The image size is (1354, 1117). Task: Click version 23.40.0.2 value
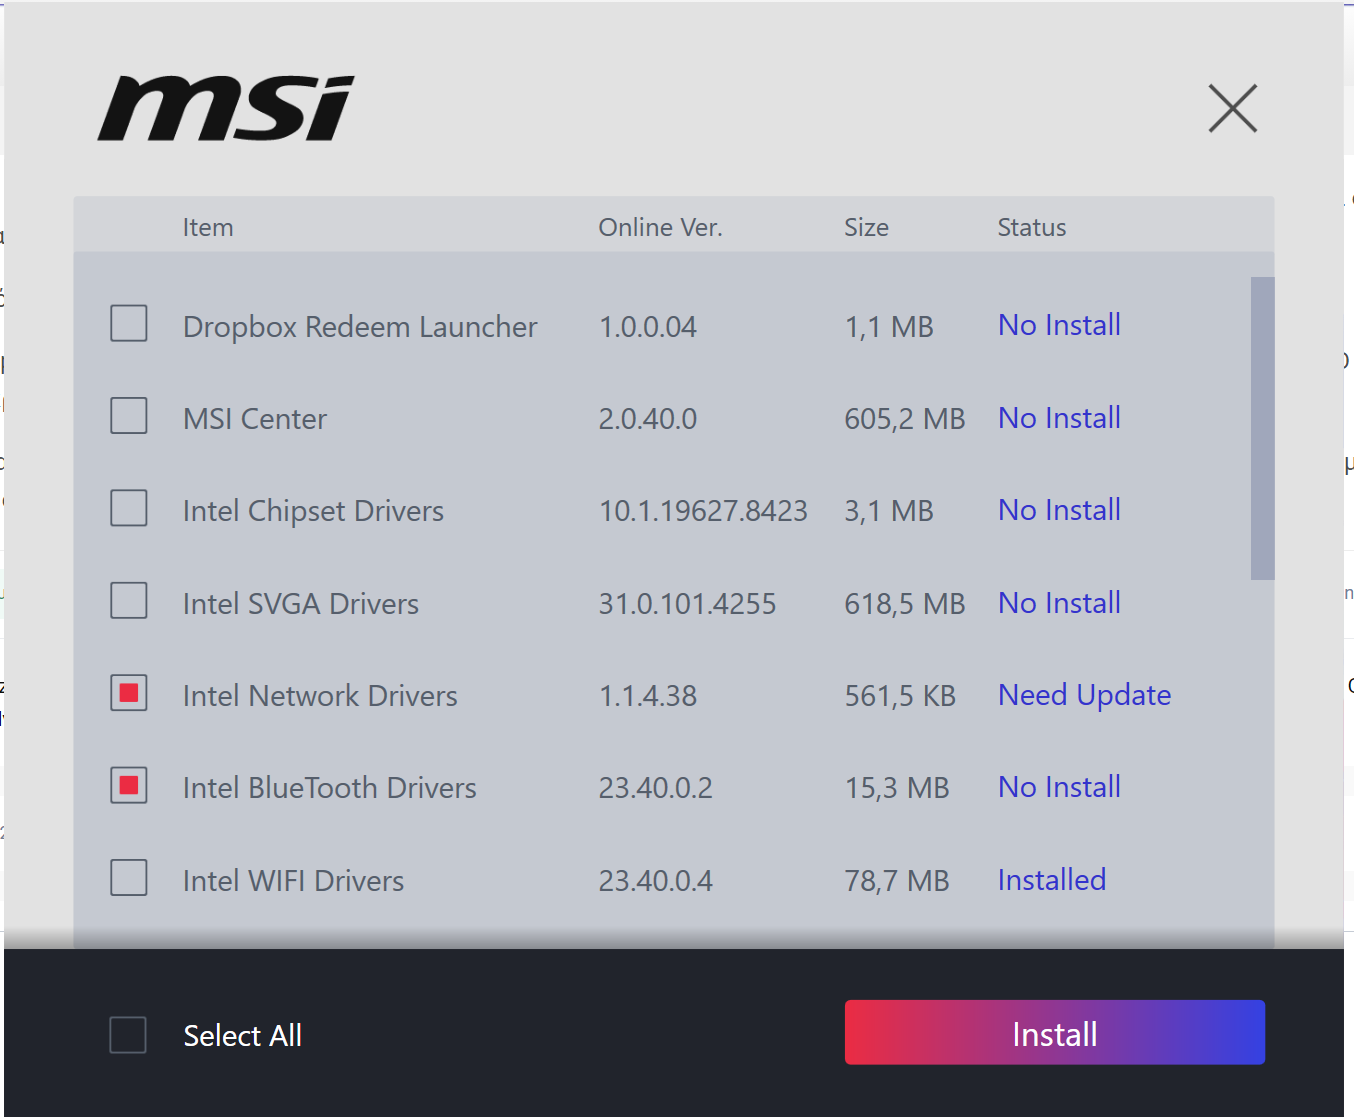coord(656,788)
